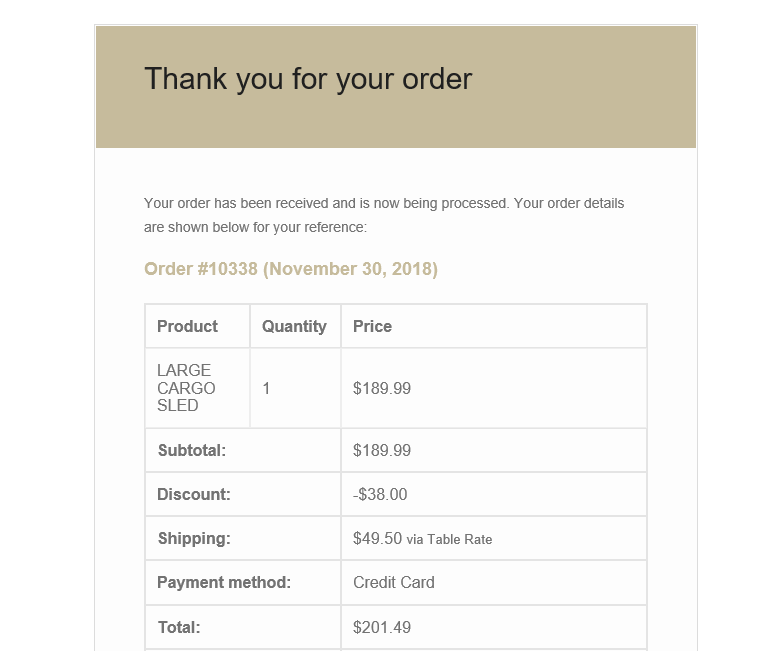Click the 'Thank you for your order' heading
This screenshot has width=775, height=651.
click(308, 79)
